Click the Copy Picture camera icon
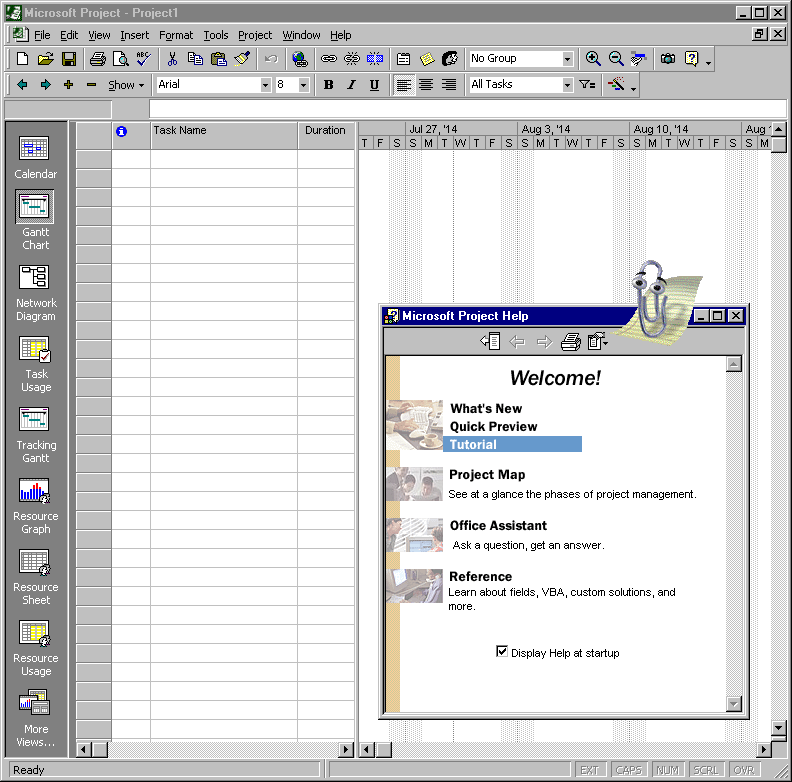 click(x=668, y=59)
